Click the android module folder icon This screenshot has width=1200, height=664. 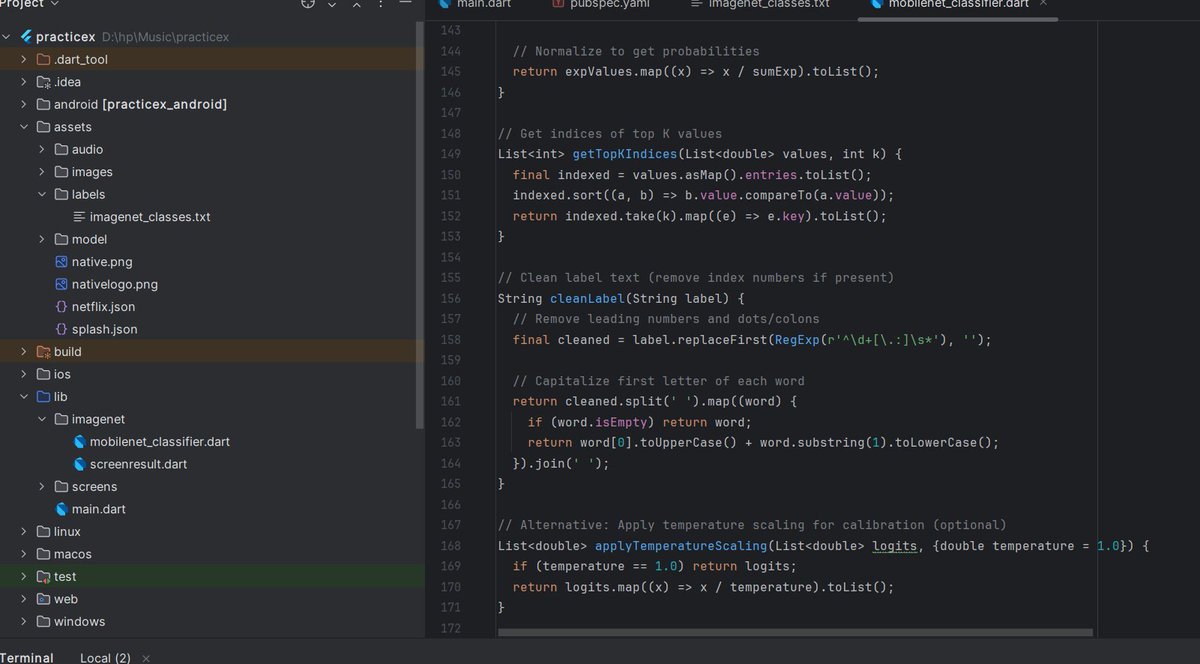[44, 104]
